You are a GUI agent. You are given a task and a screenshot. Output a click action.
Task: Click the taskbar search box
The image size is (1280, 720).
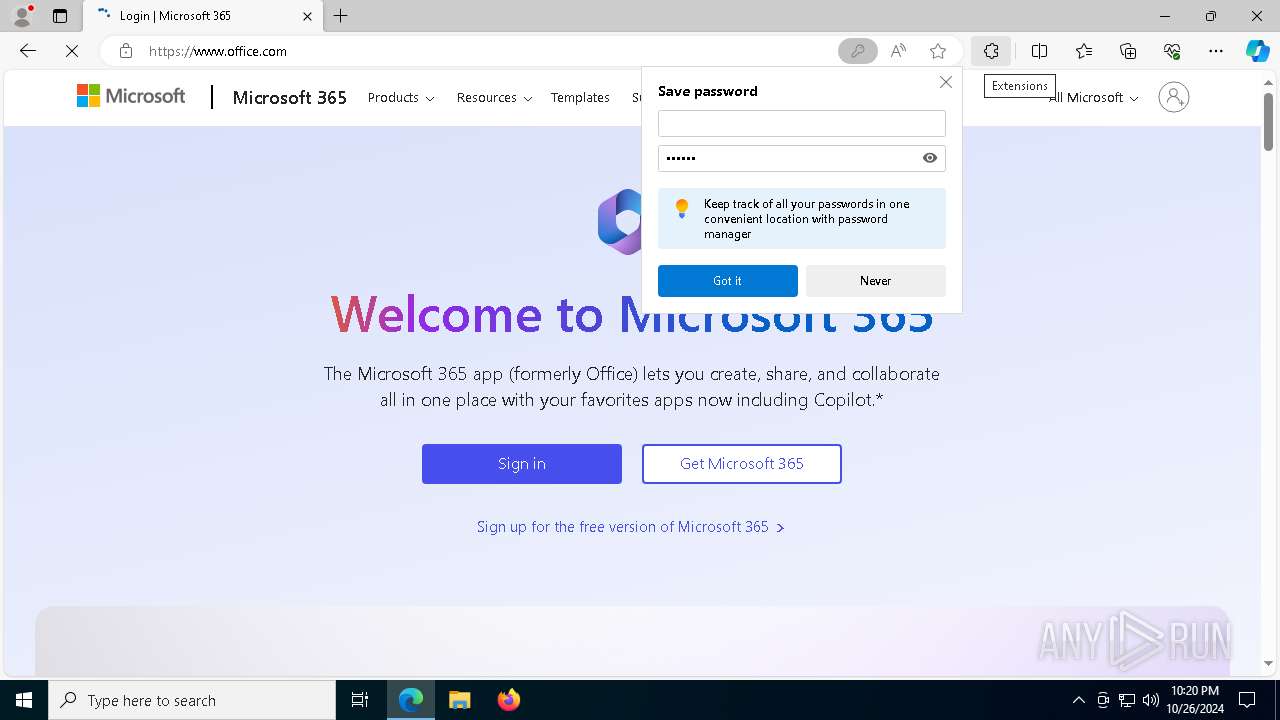(x=192, y=700)
